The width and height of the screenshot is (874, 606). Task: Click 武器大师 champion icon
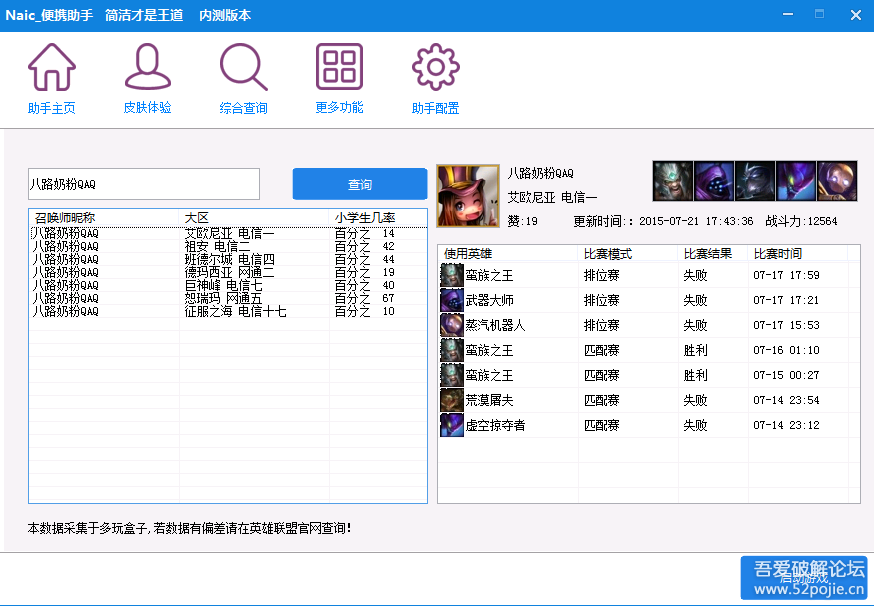coord(452,300)
